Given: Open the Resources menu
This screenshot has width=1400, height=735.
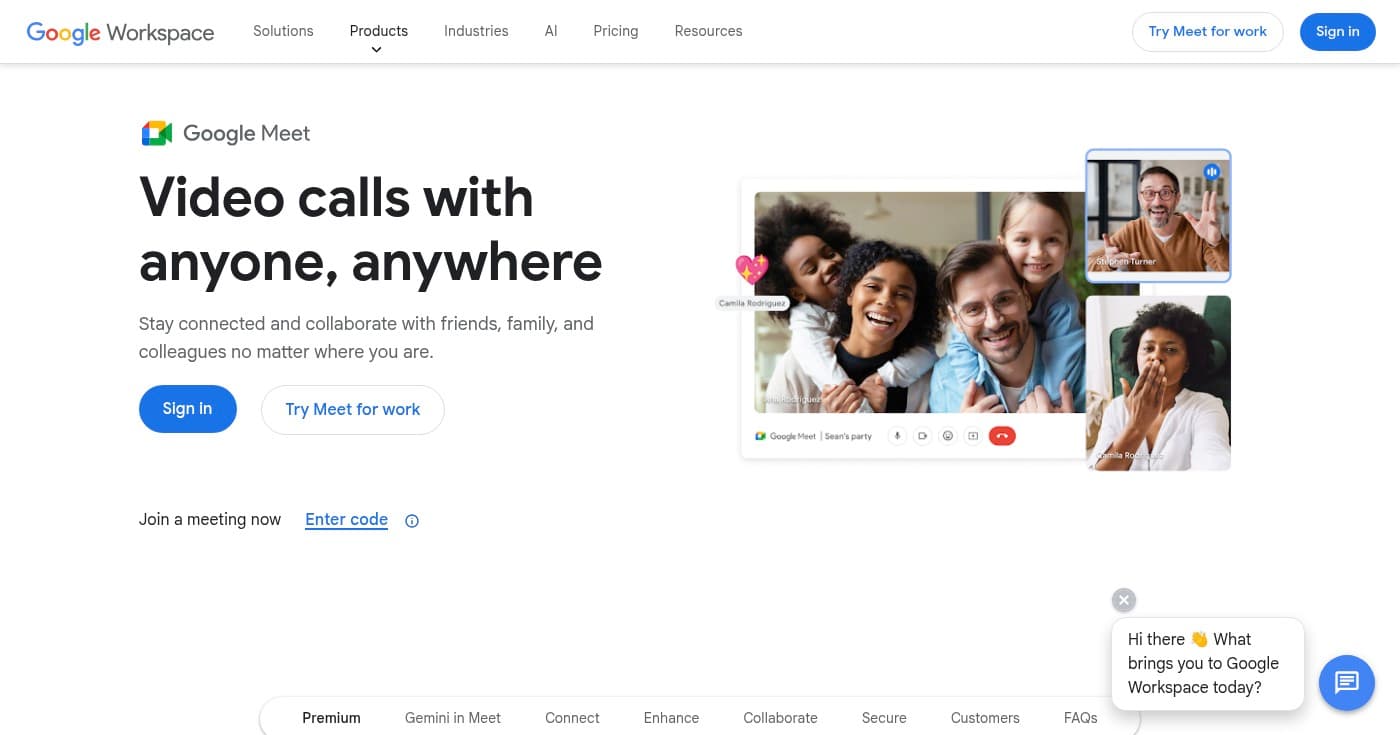Looking at the screenshot, I should 708,31.
